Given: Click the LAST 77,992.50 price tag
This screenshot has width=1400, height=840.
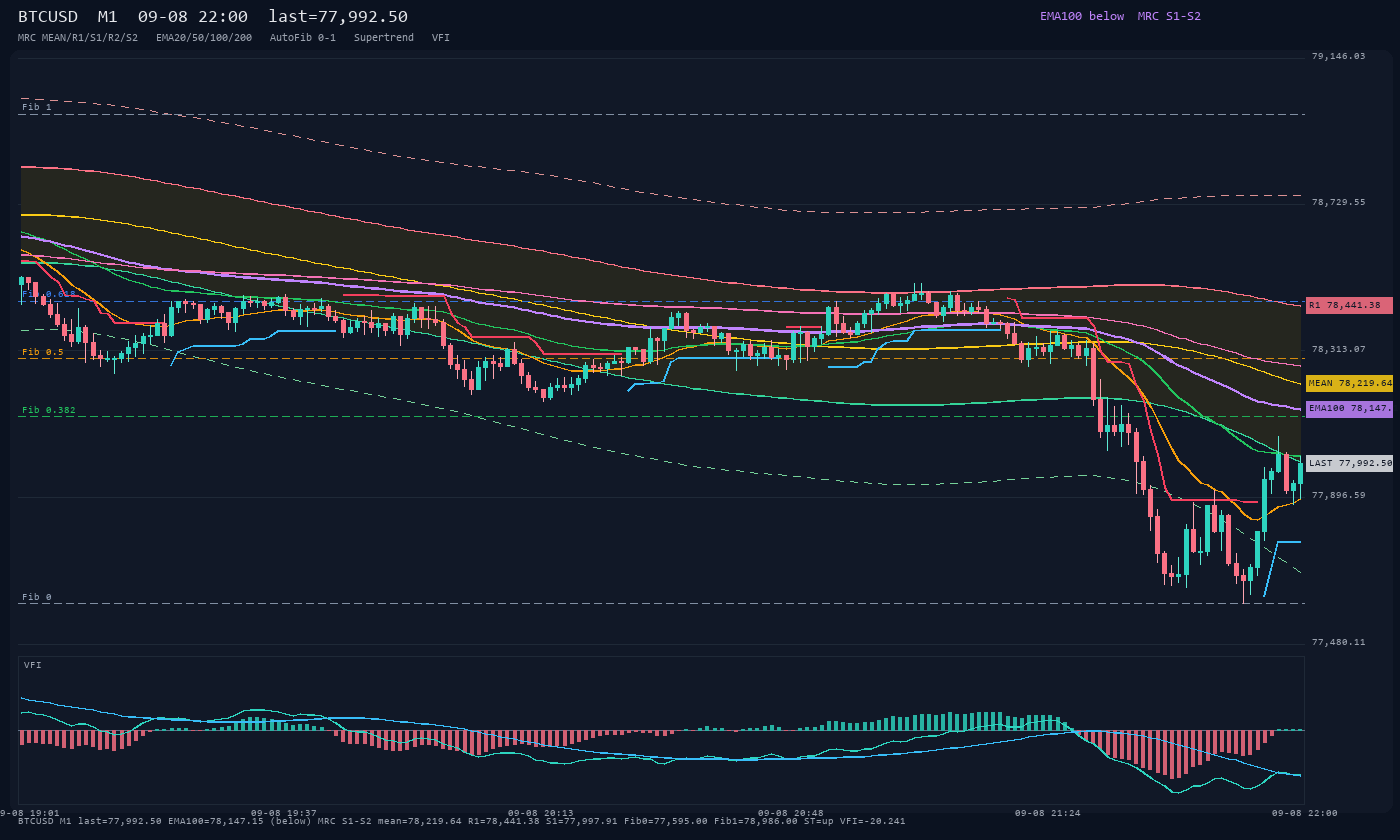Looking at the screenshot, I should click(1349, 463).
